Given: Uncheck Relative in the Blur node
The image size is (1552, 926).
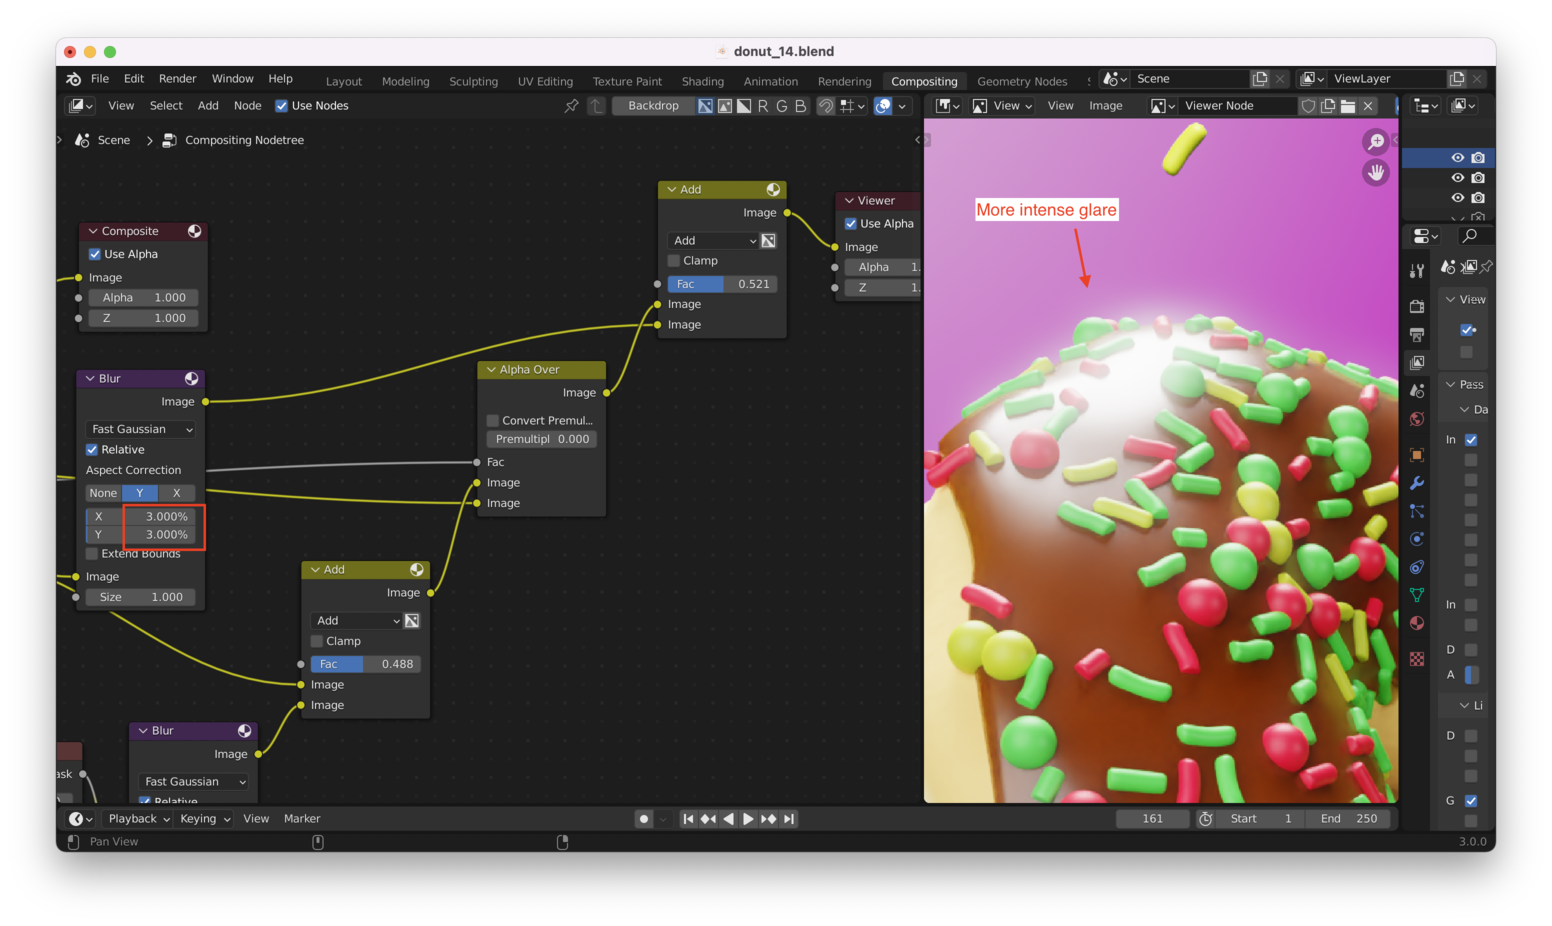Looking at the screenshot, I should click(x=92, y=450).
